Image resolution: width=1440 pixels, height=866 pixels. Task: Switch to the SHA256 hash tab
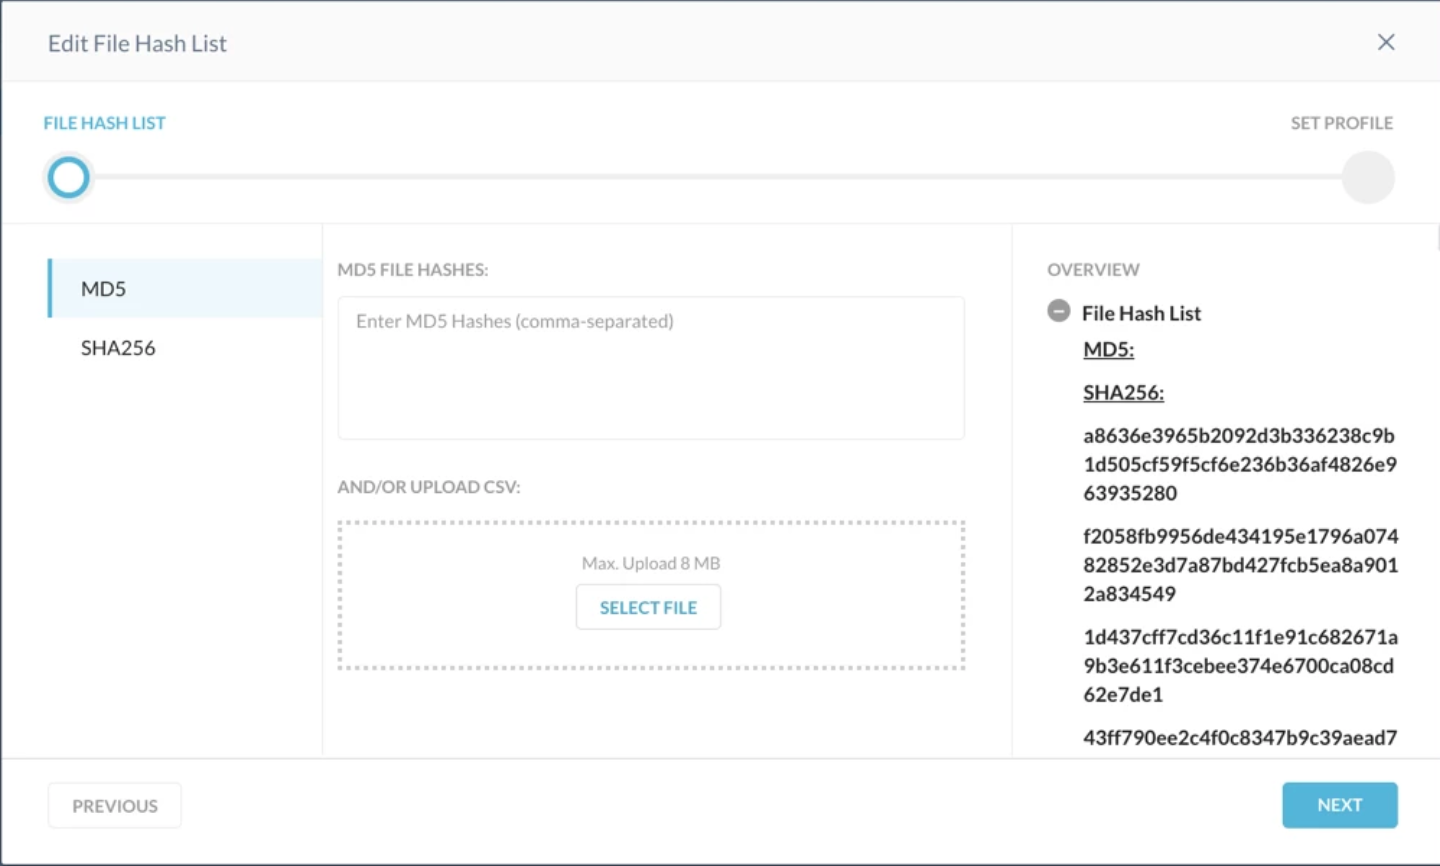point(118,348)
